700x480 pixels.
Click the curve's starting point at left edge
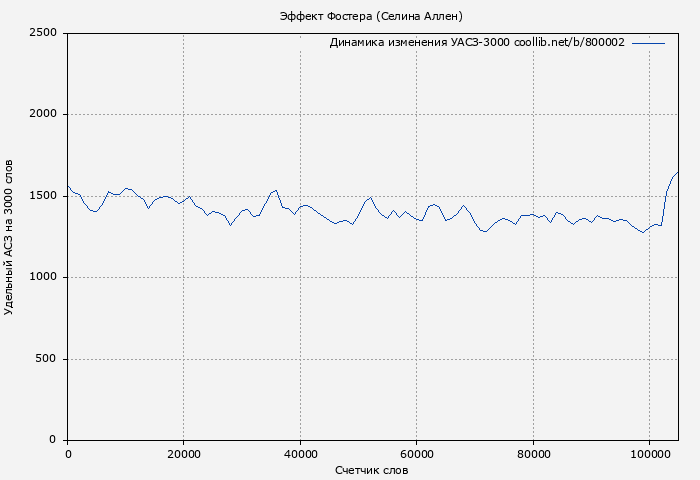(x=68, y=186)
